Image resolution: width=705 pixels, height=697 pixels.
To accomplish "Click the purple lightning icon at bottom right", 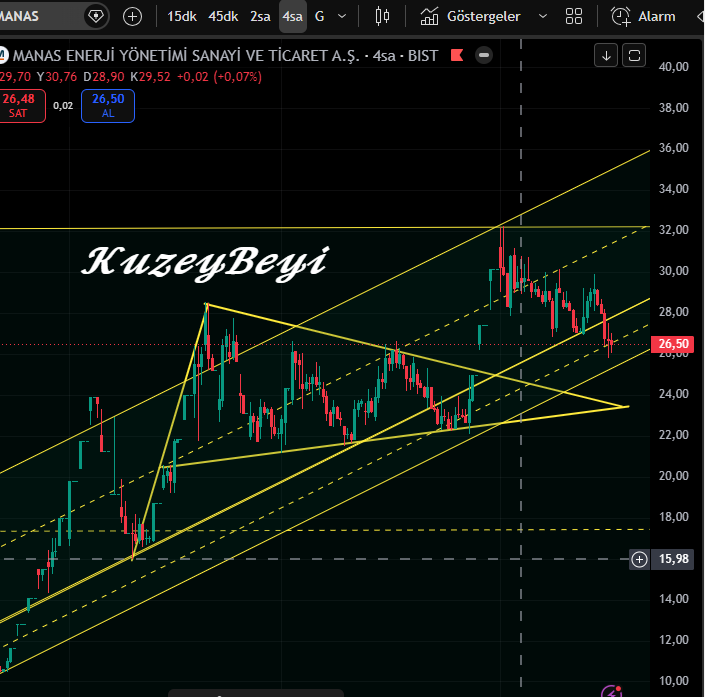I will tap(611, 691).
